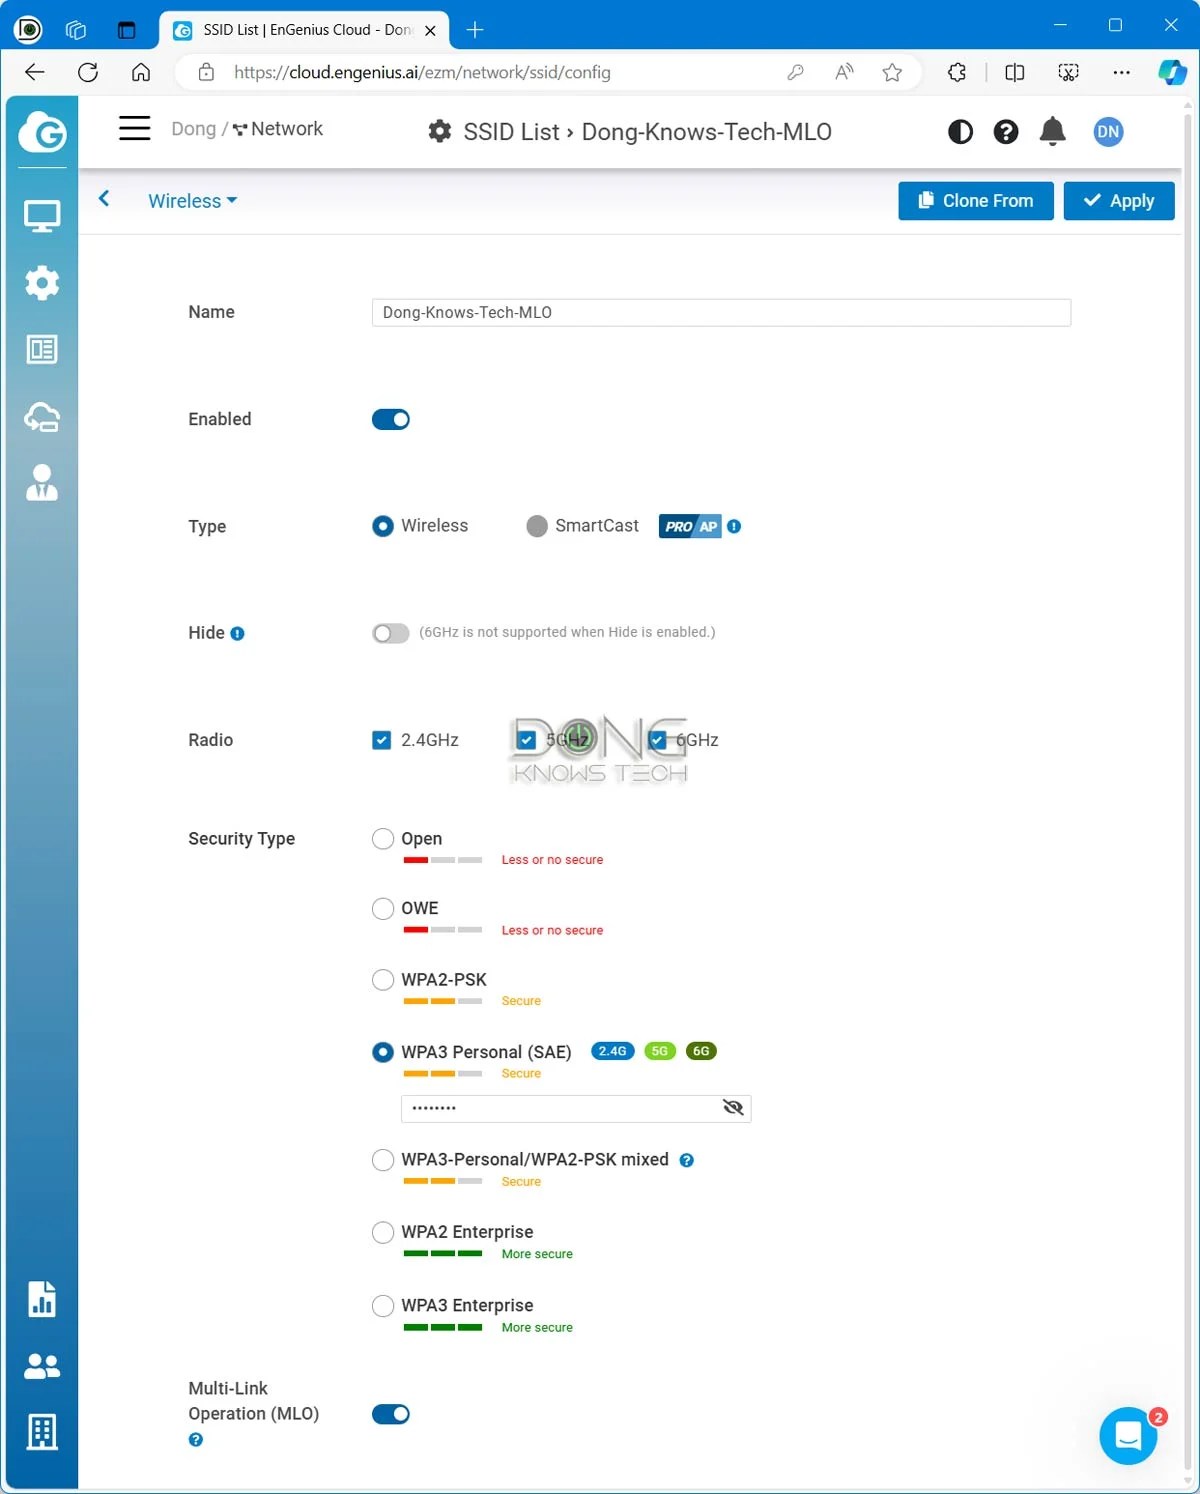
Task: Open the browser settings ellipsis menu
Action: (1121, 72)
